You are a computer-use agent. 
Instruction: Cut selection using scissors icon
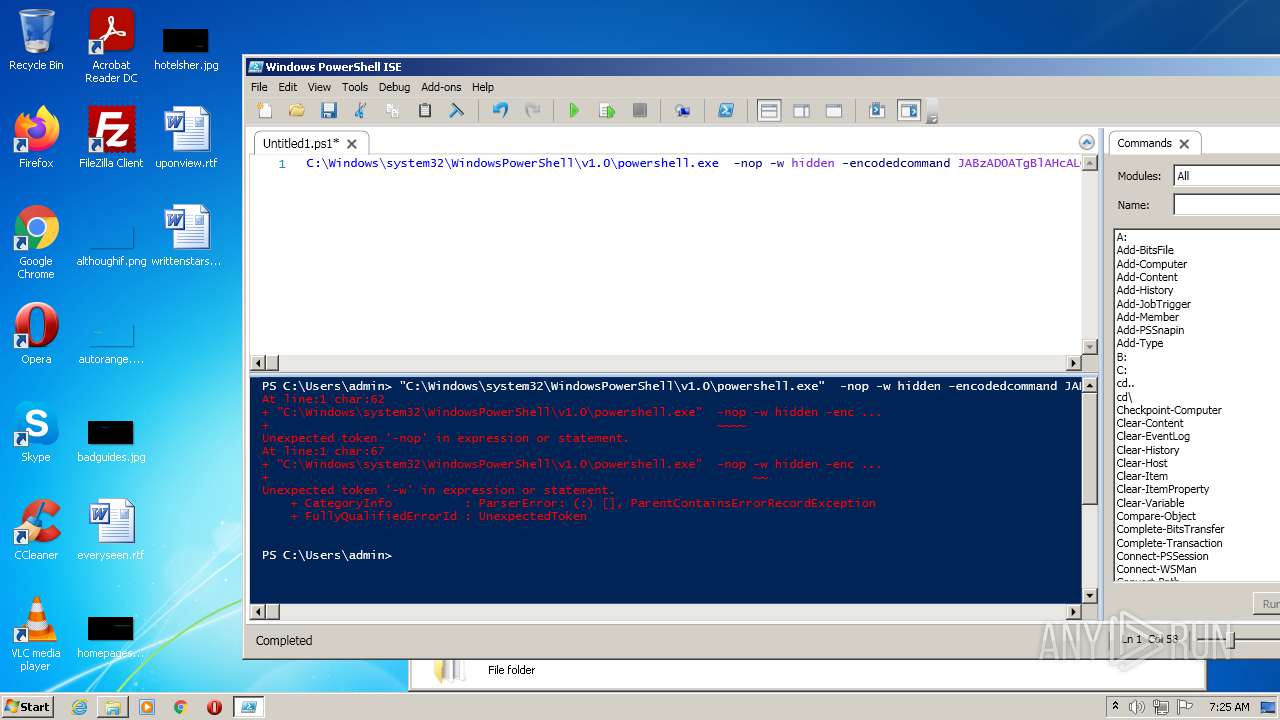pos(360,111)
